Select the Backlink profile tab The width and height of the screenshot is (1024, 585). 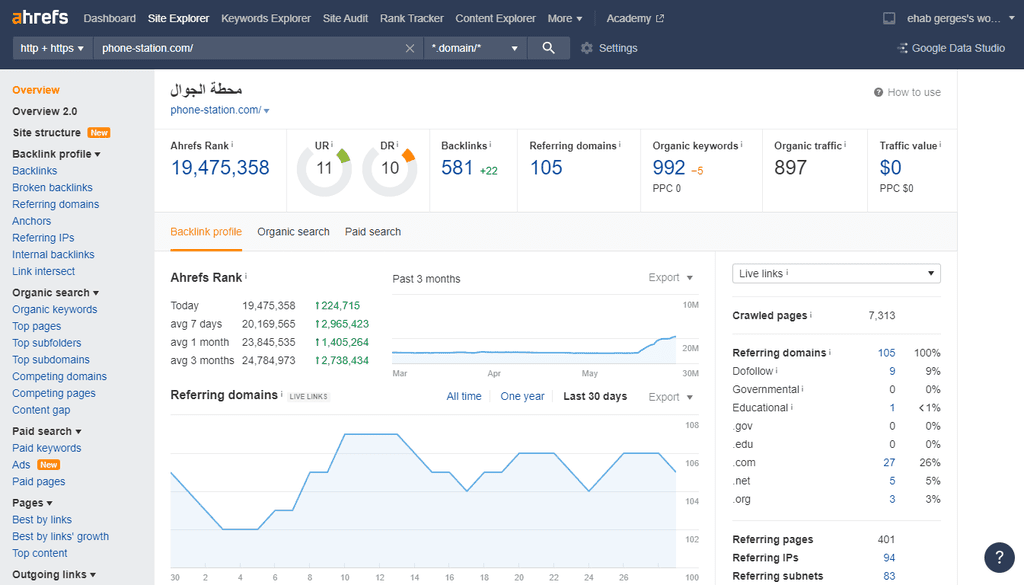click(206, 232)
